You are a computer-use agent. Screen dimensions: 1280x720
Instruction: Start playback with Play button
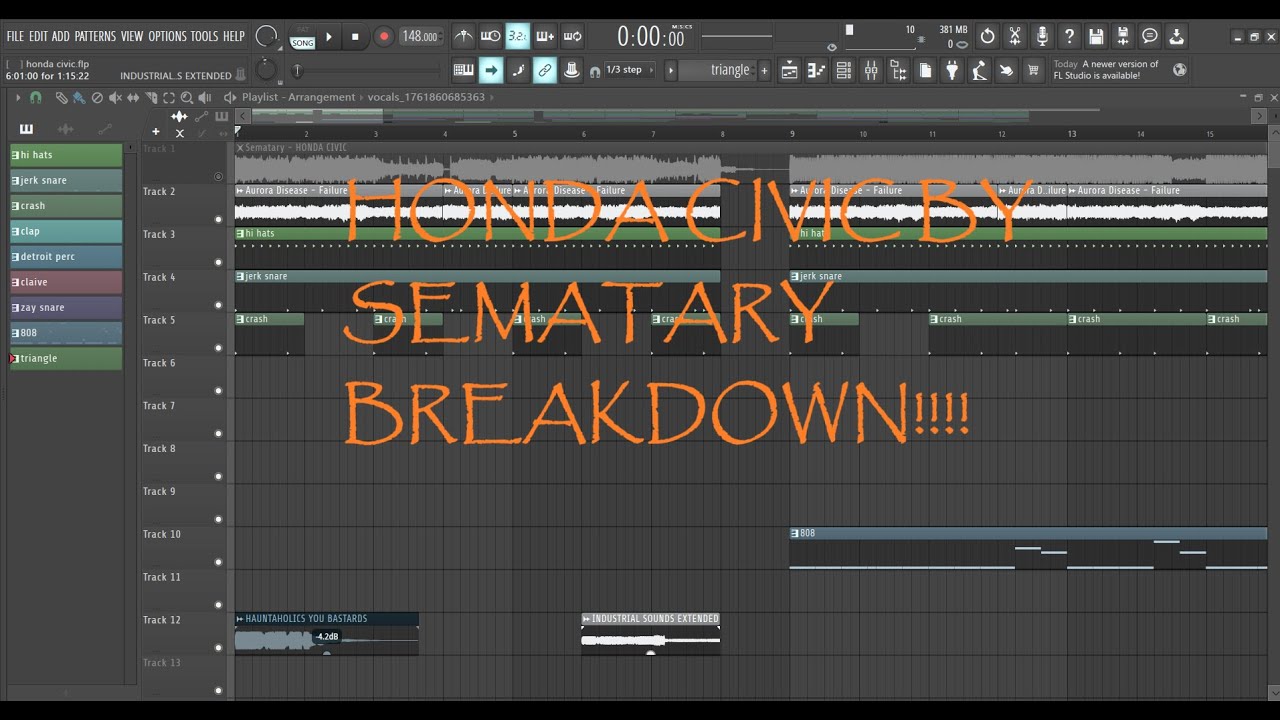click(329, 37)
